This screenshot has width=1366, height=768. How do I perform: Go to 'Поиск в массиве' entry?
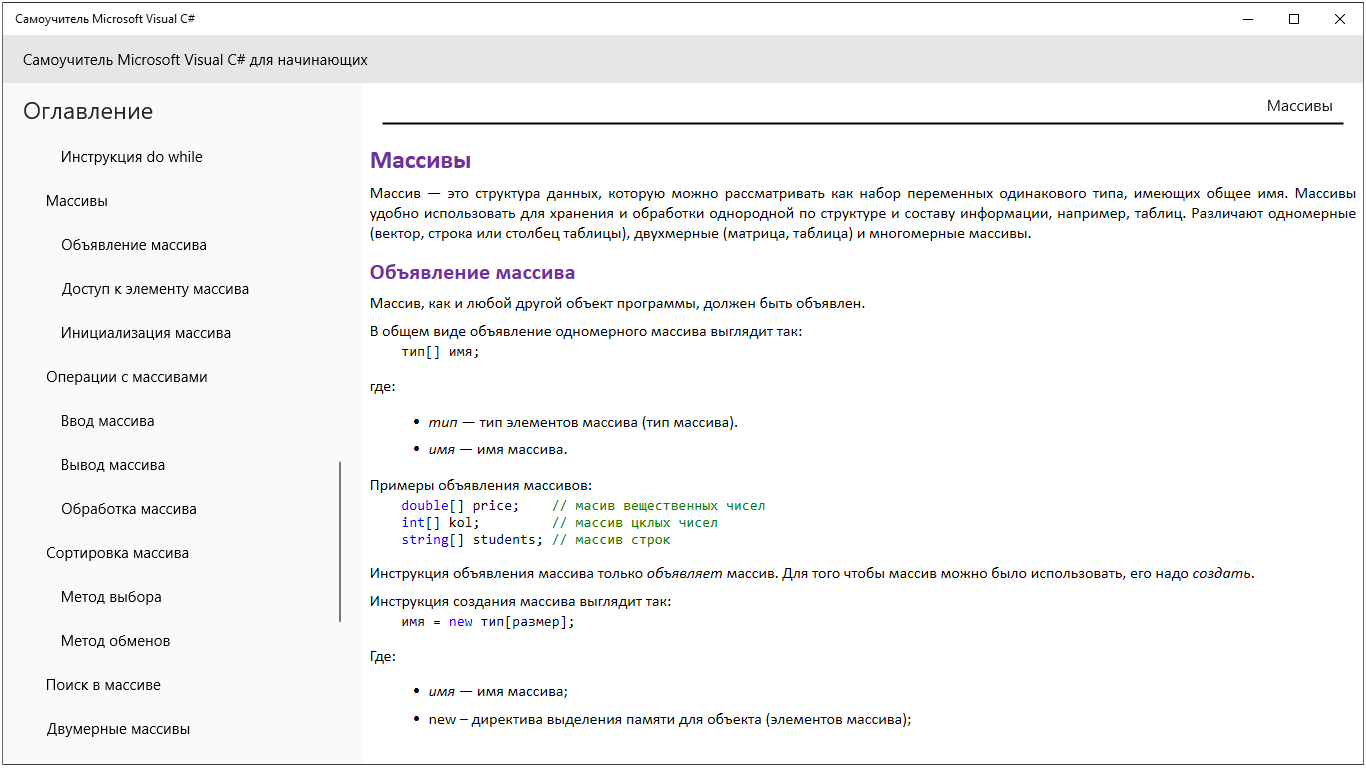pyautogui.click(x=103, y=685)
